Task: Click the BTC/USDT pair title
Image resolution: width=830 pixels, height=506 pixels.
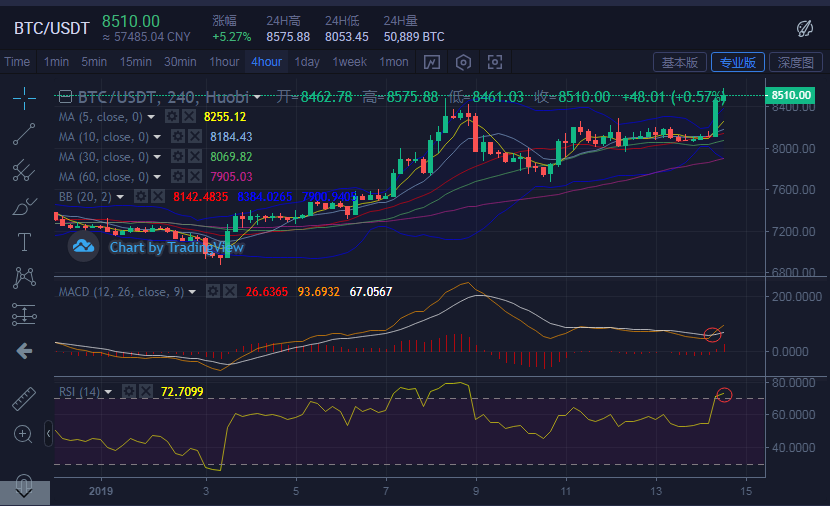Action: tap(51, 28)
